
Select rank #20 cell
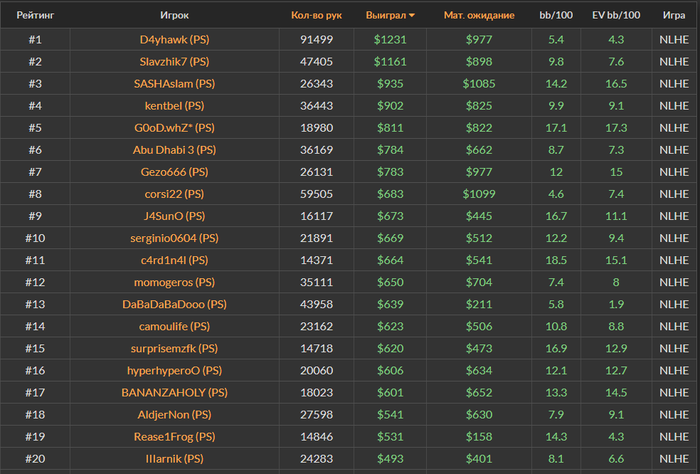pyautogui.click(x=35, y=458)
